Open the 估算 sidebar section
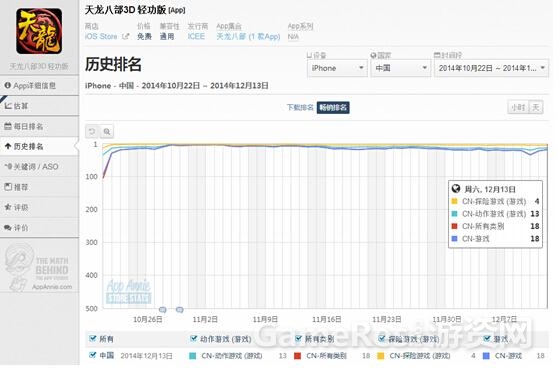Screen dimensions: 558x368 39,106
